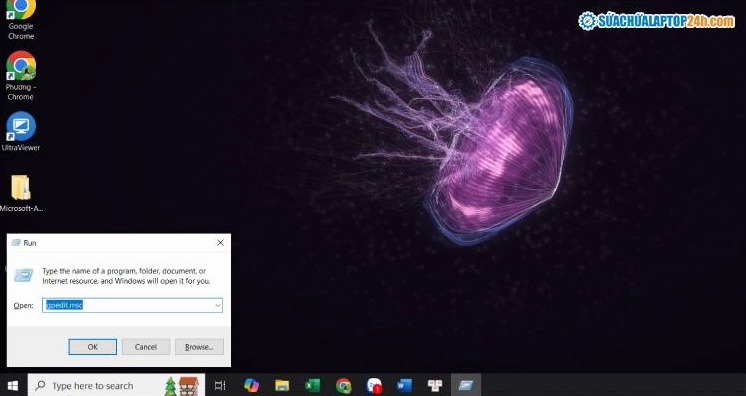746x396 pixels.
Task: Open the Microsoft-A... folder on desktop
Action: (21, 194)
